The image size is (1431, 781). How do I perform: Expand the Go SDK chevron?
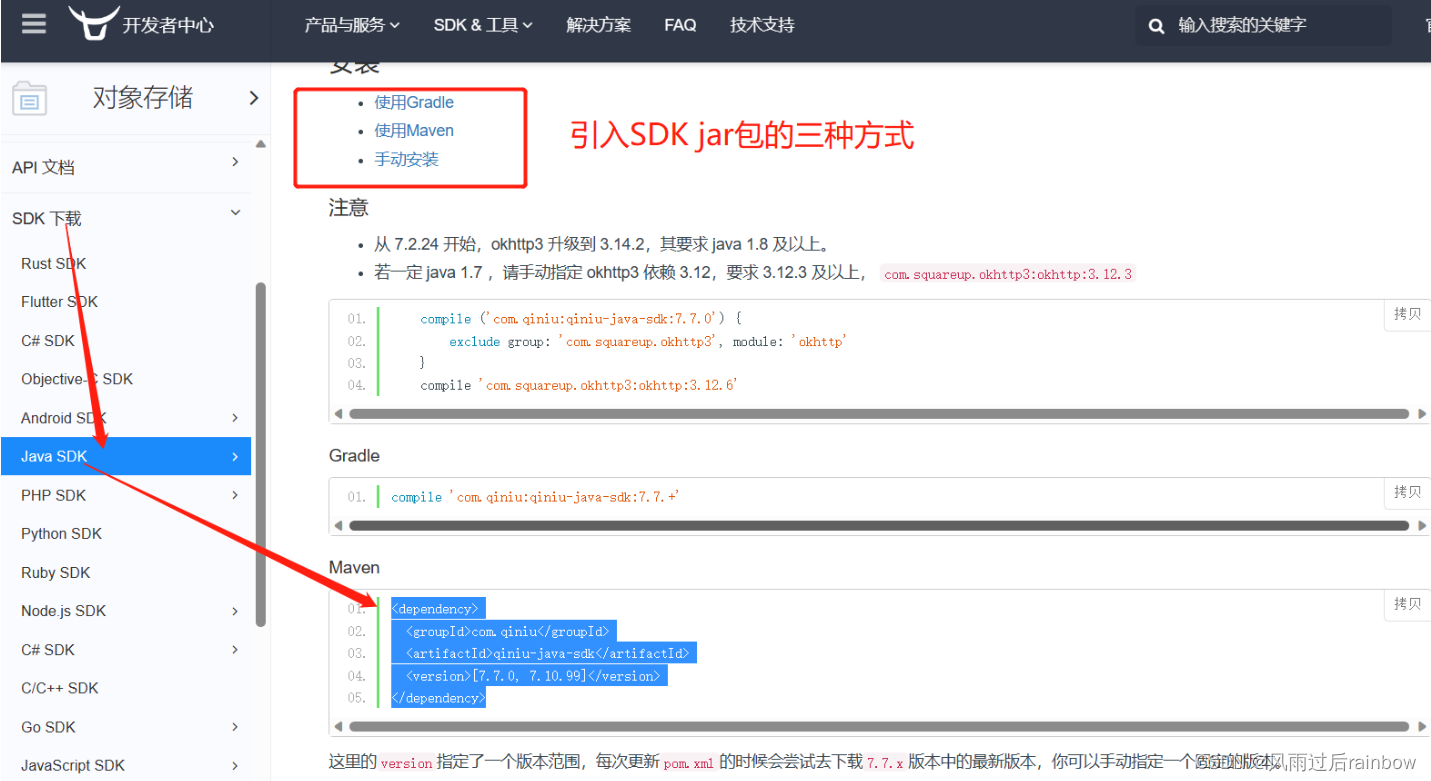click(235, 727)
